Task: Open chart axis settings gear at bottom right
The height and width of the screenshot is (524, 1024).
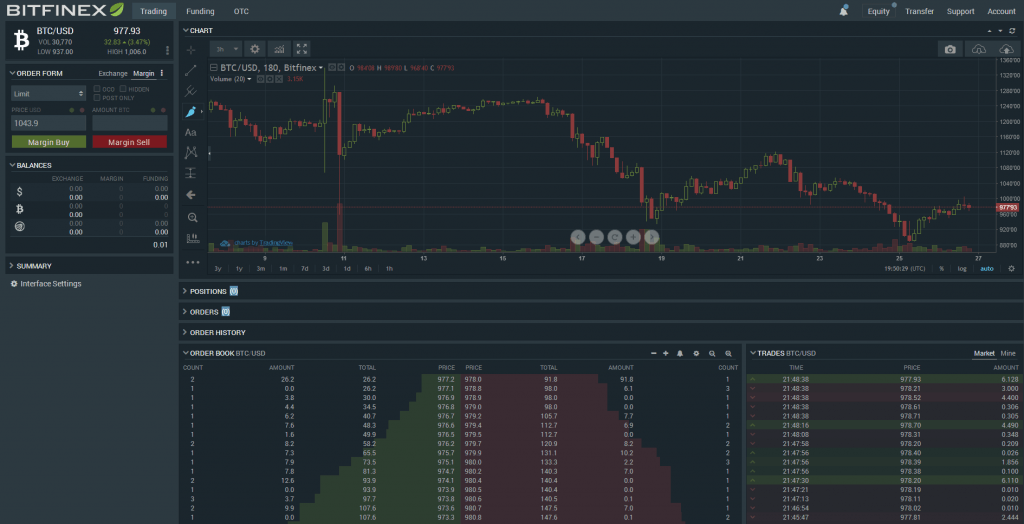Action: [x=1012, y=269]
